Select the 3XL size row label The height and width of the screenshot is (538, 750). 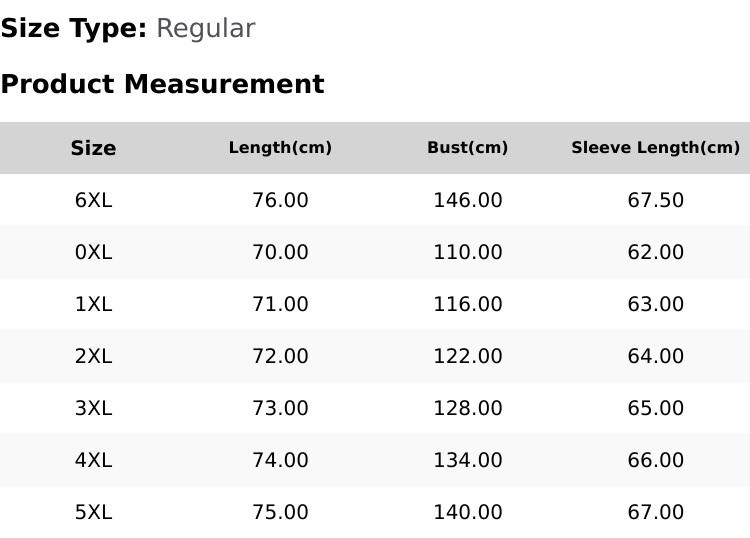pos(93,408)
